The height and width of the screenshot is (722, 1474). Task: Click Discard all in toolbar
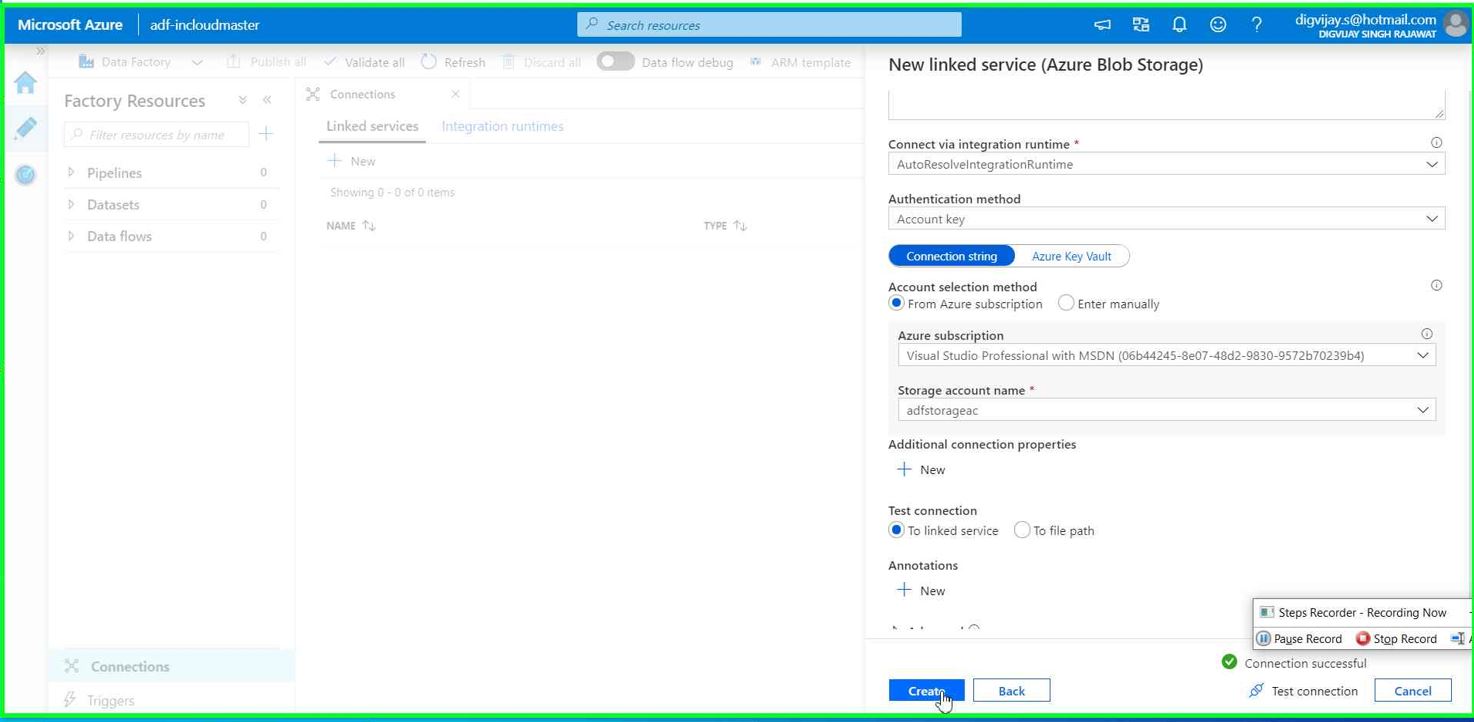coord(541,62)
